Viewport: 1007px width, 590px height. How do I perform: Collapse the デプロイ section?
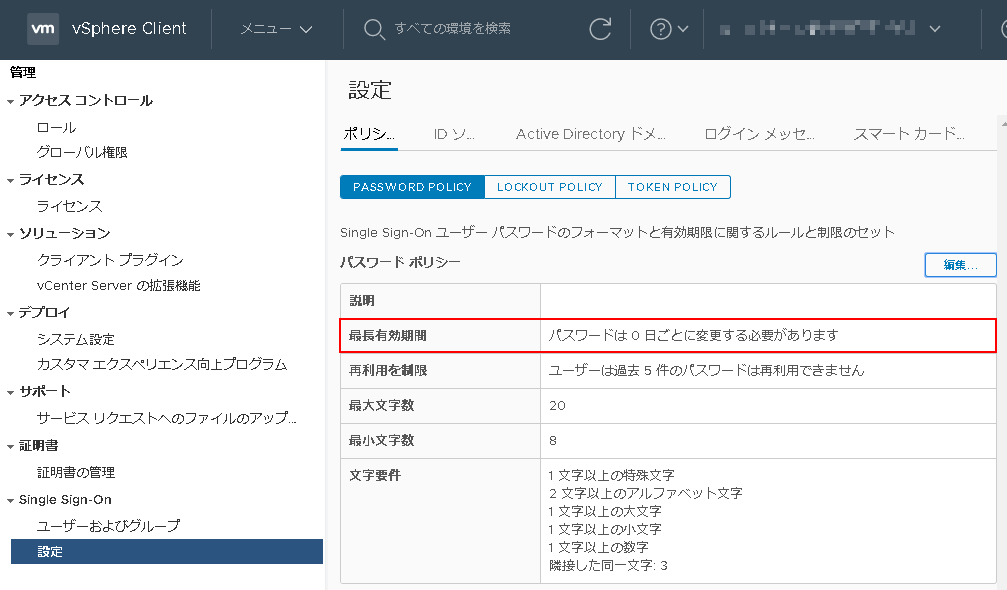(10, 313)
